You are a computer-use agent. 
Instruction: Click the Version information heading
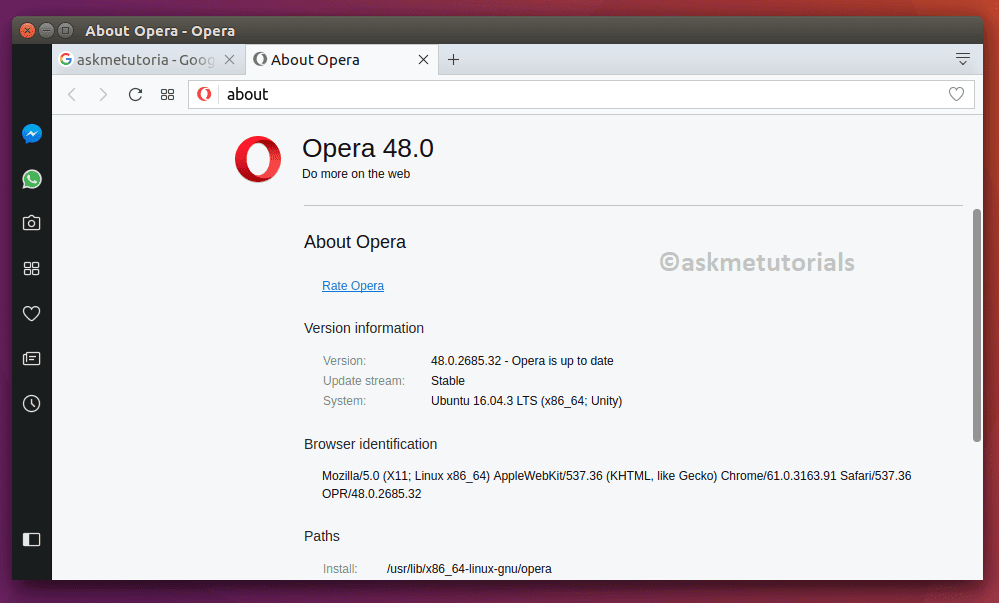(x=364, y=328)
